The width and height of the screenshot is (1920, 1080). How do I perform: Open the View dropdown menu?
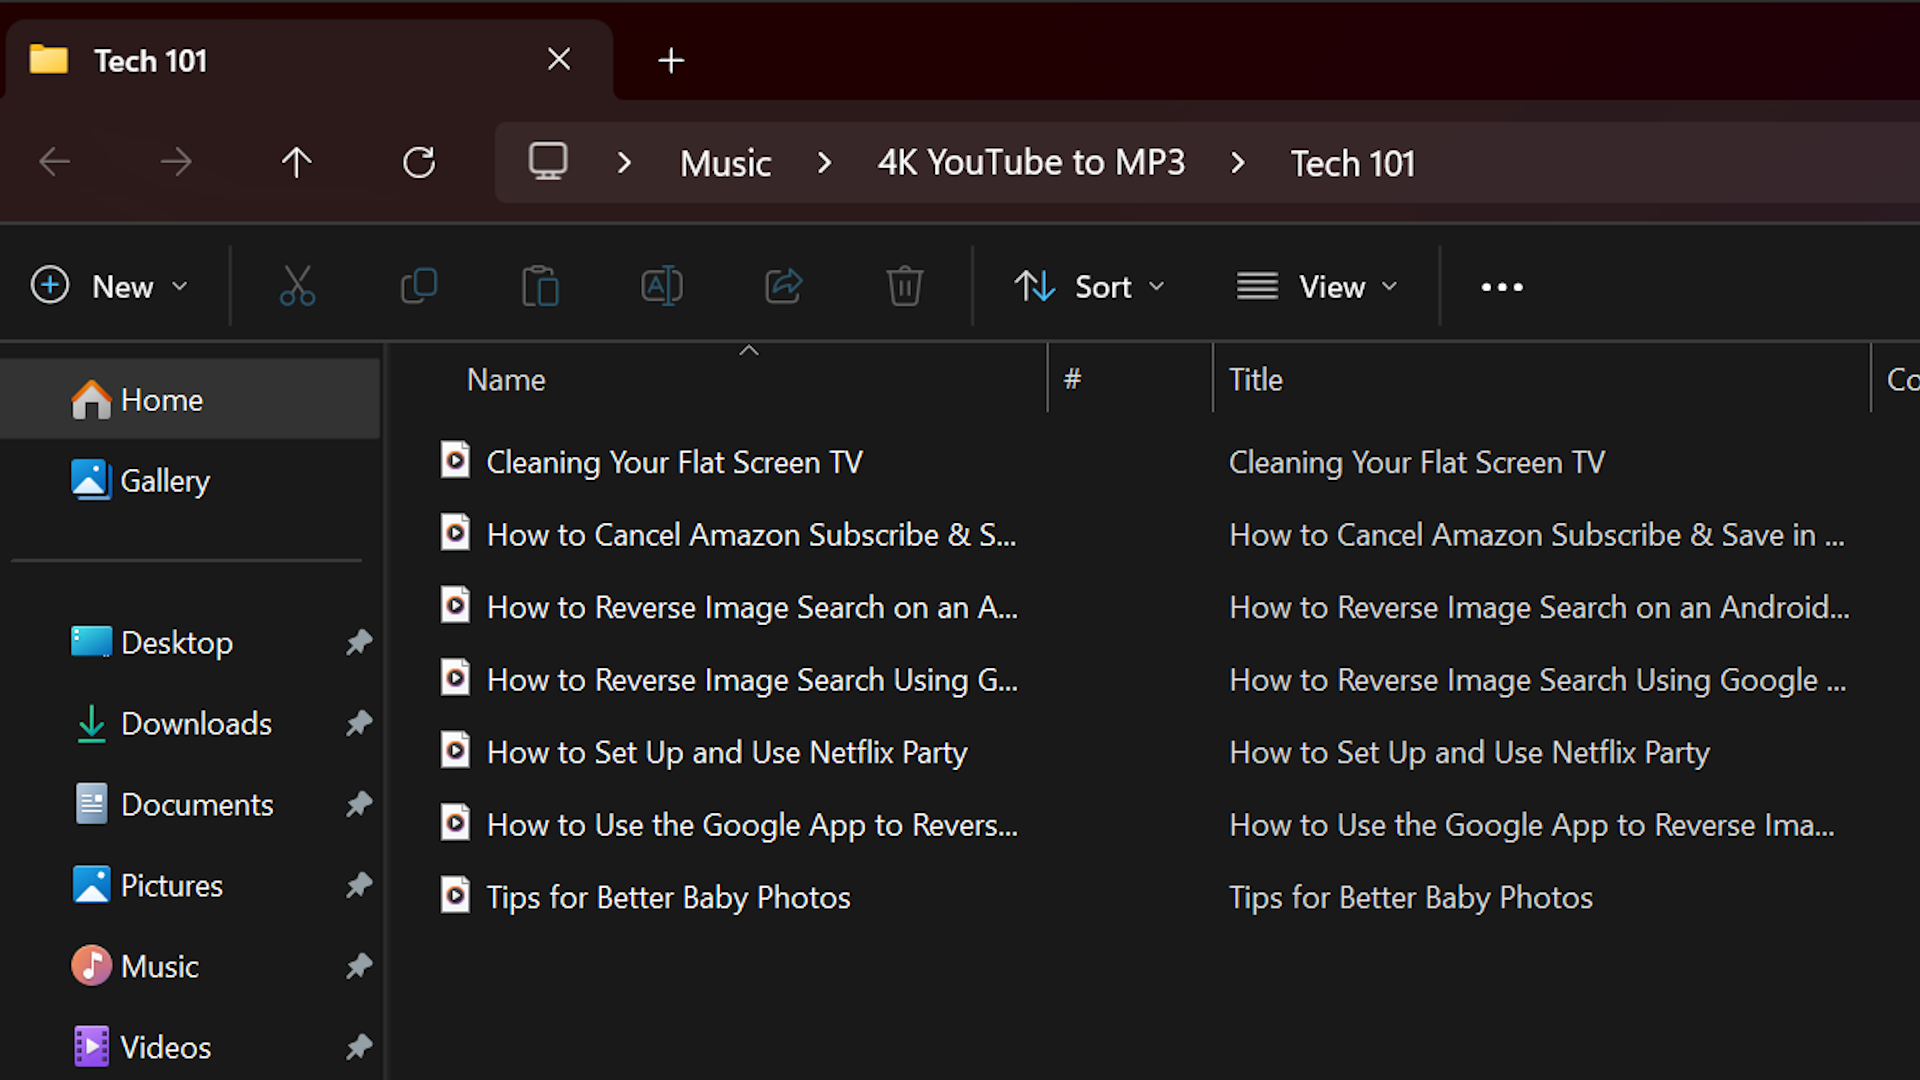click(x=1317, y=286)
